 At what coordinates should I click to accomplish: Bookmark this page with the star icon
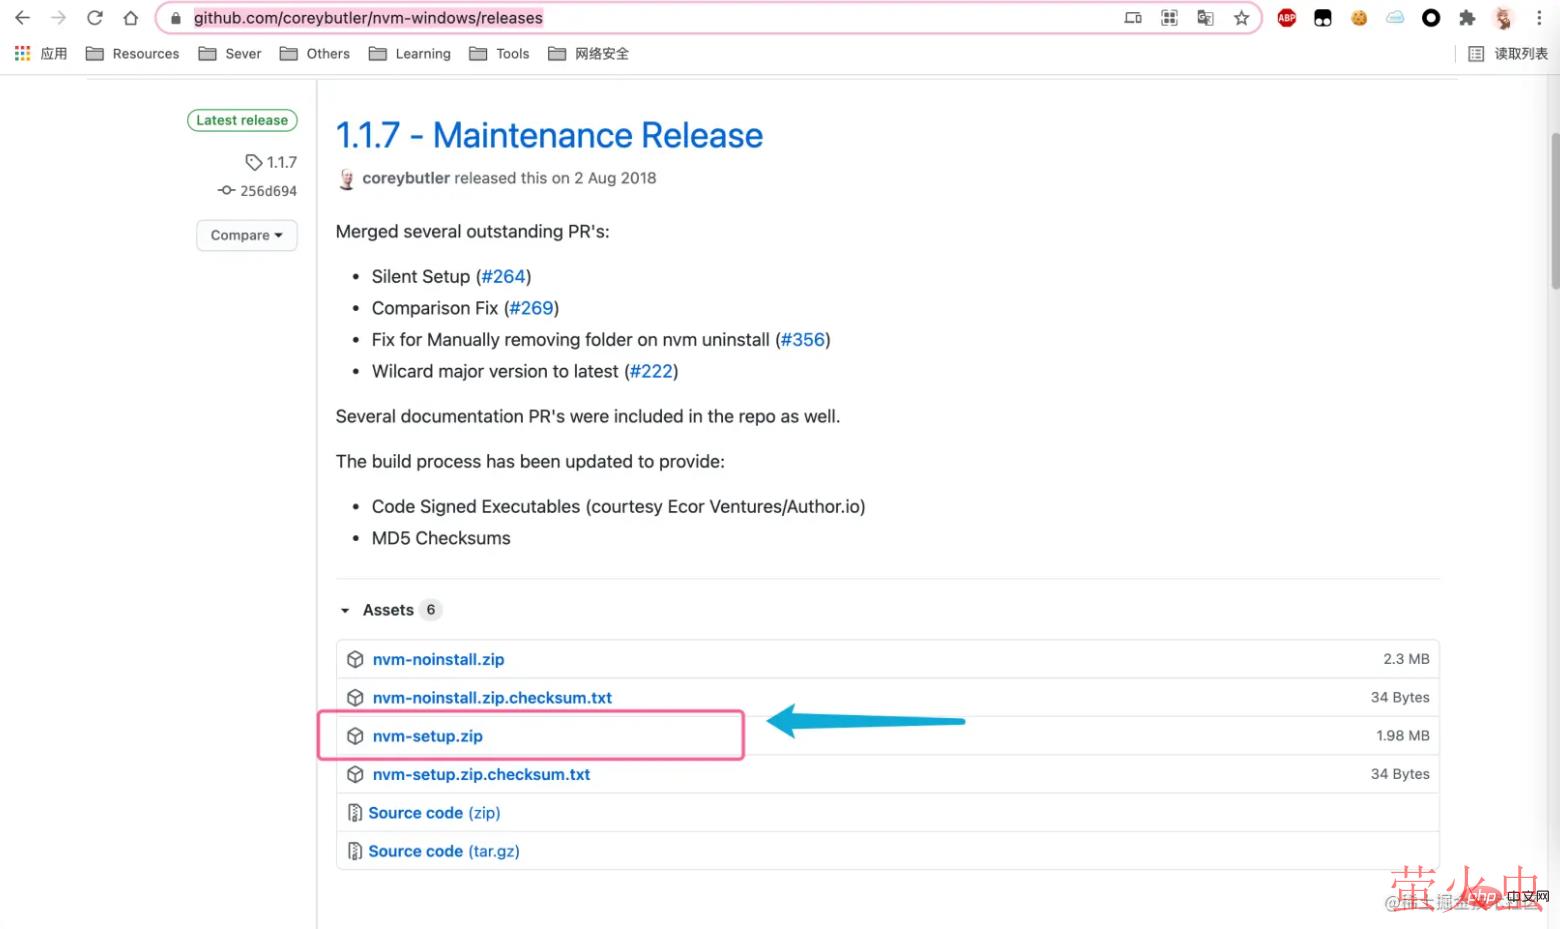coord(1241,18)
